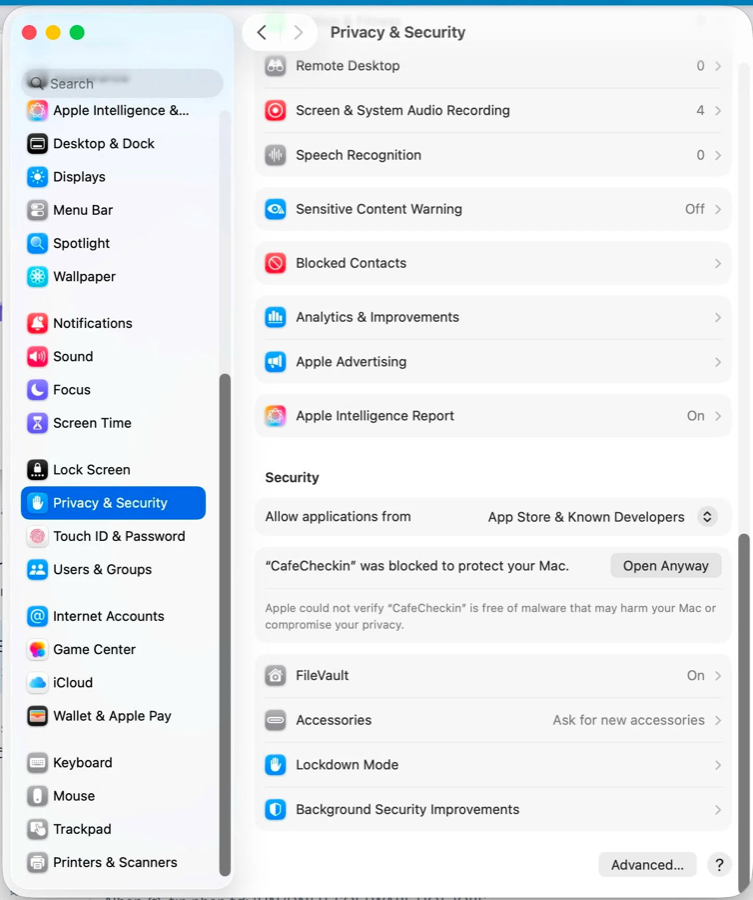Click the Screen & System Audio Recording icon

coord(275,110)
